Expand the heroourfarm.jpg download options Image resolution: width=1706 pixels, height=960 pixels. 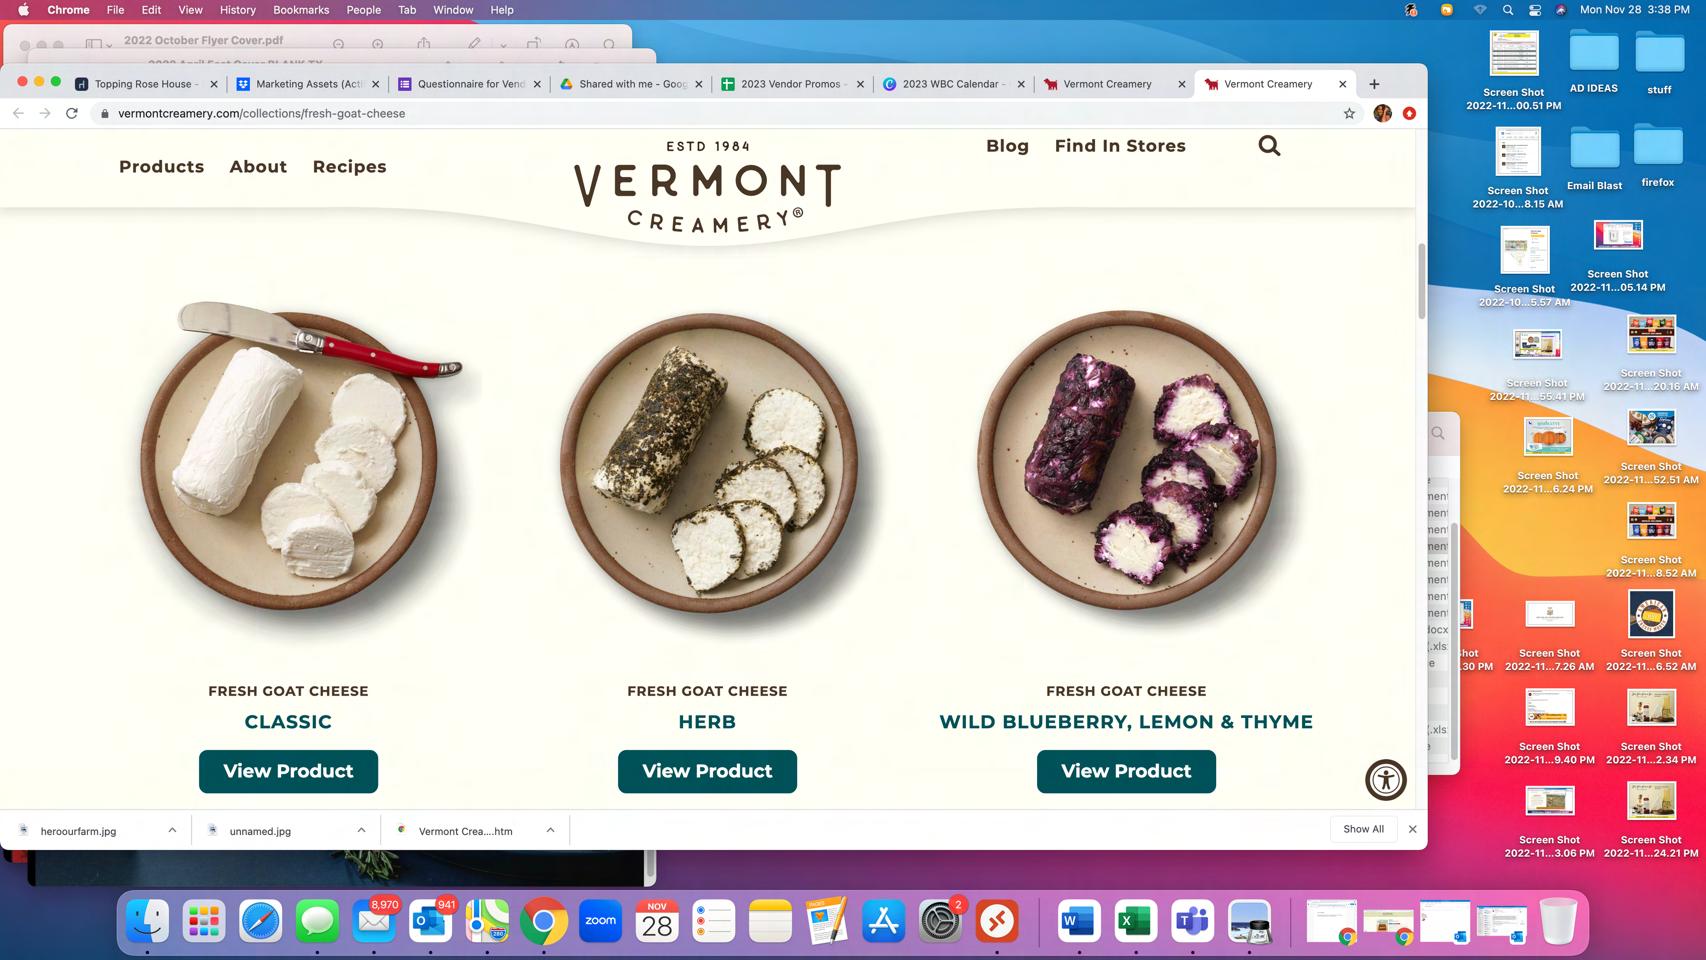coord(172,830)
